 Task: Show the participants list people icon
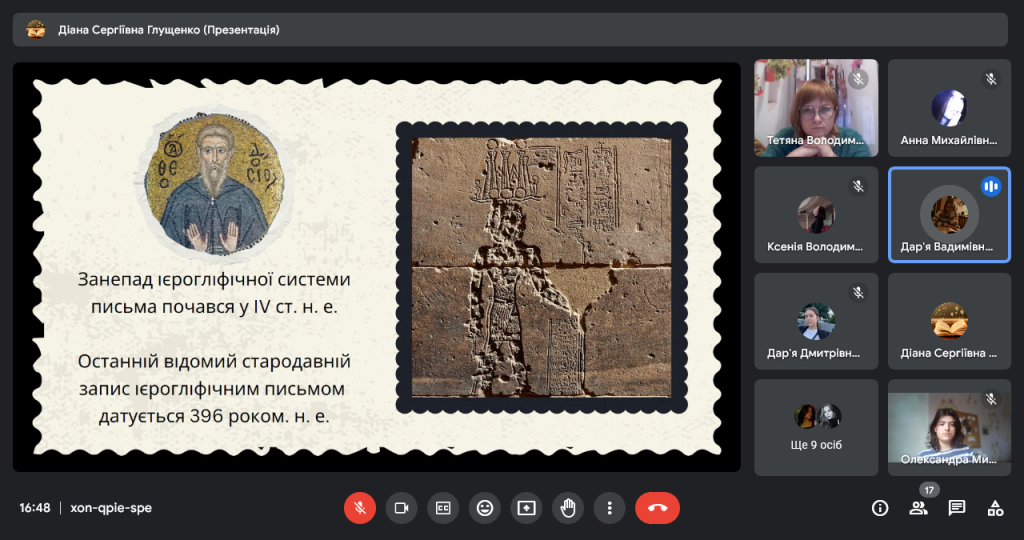pyautogui.click(x=918, y=508)
